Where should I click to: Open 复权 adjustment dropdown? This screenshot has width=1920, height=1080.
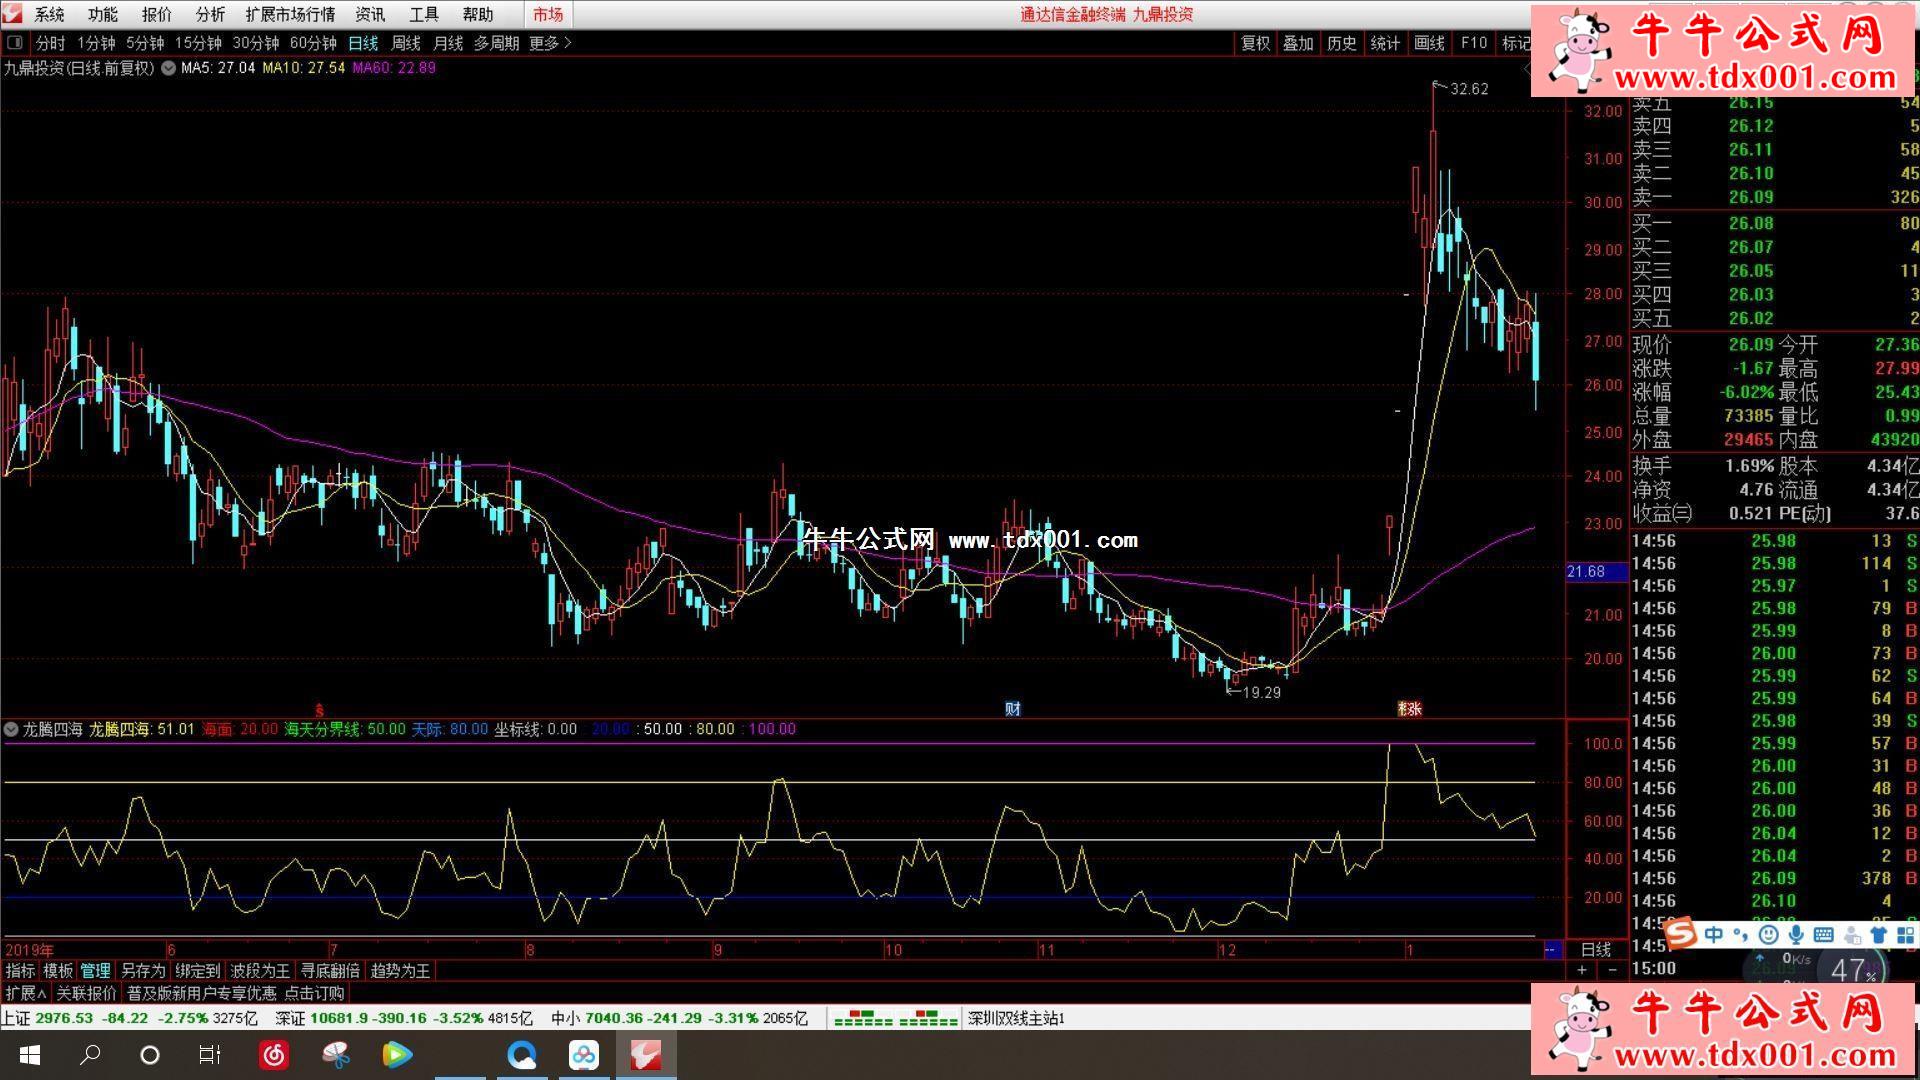[x=1256, y=43]
